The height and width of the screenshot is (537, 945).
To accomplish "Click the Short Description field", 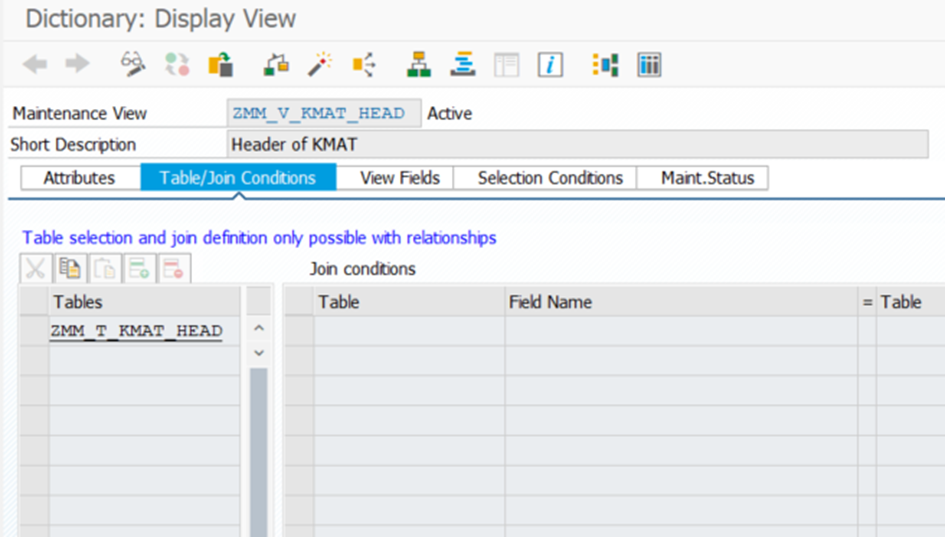I will click(577, 145).
